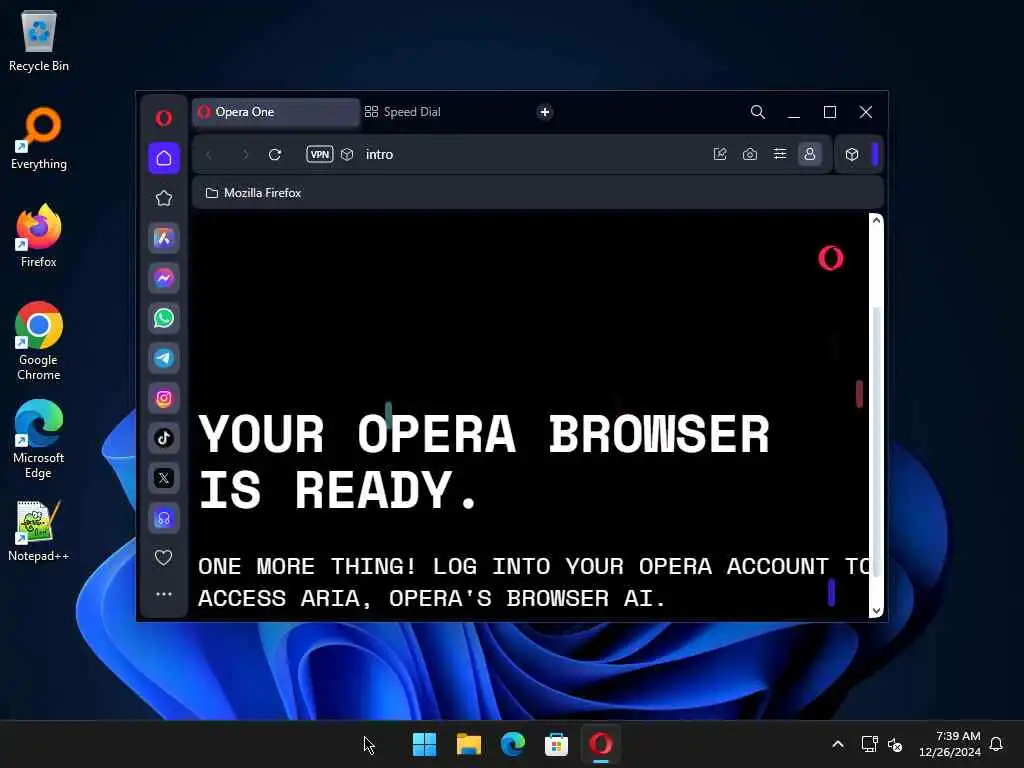Open the muted volume tray icon
Image resolution: width=1024 pixels, height=768 pixels.
coord(895,744)
